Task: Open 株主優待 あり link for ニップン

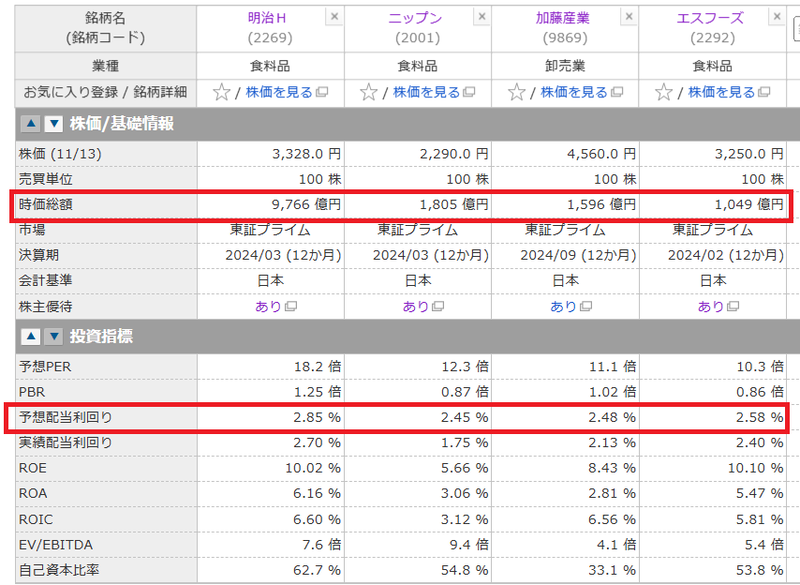Action: click(416, 307)
